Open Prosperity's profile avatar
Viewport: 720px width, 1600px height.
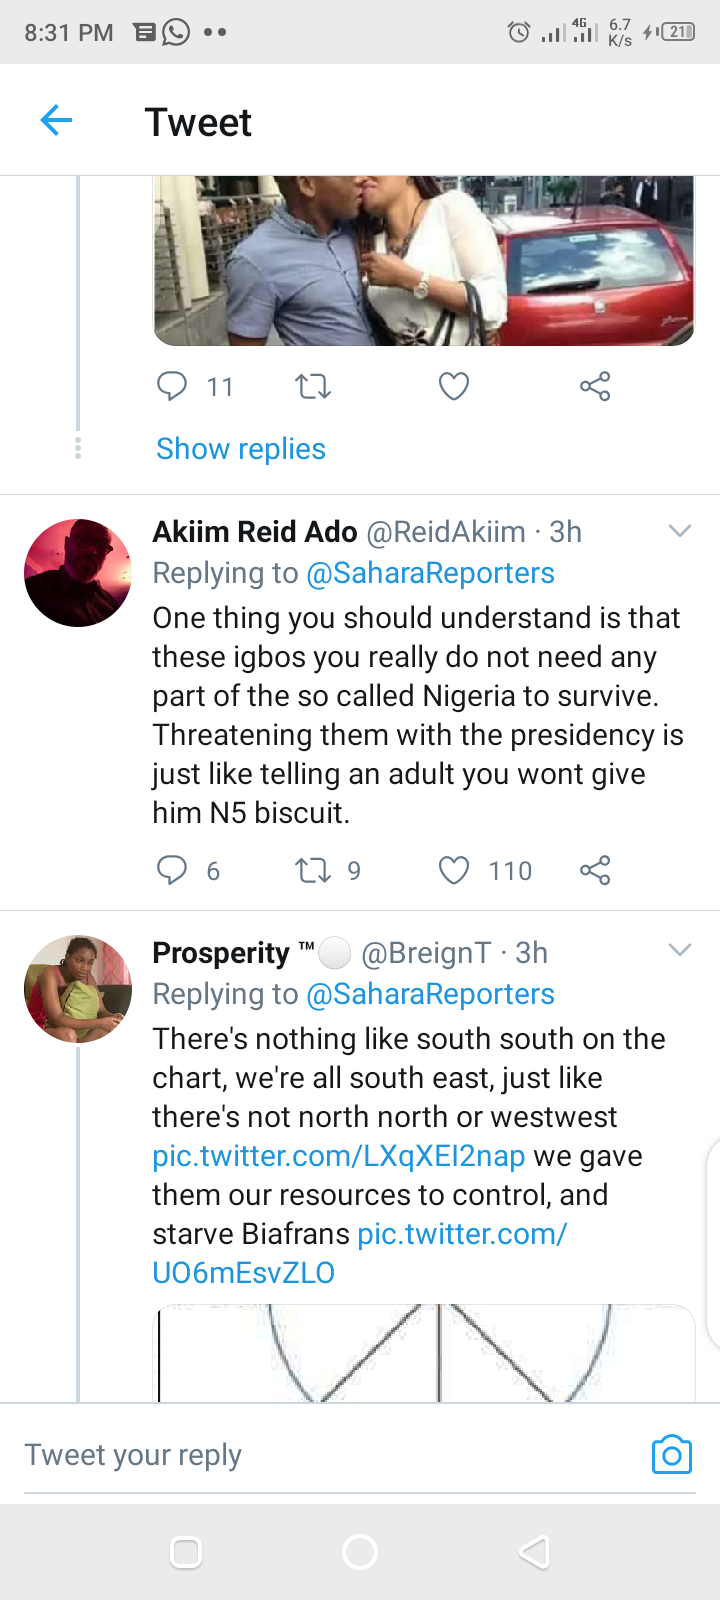78,989
